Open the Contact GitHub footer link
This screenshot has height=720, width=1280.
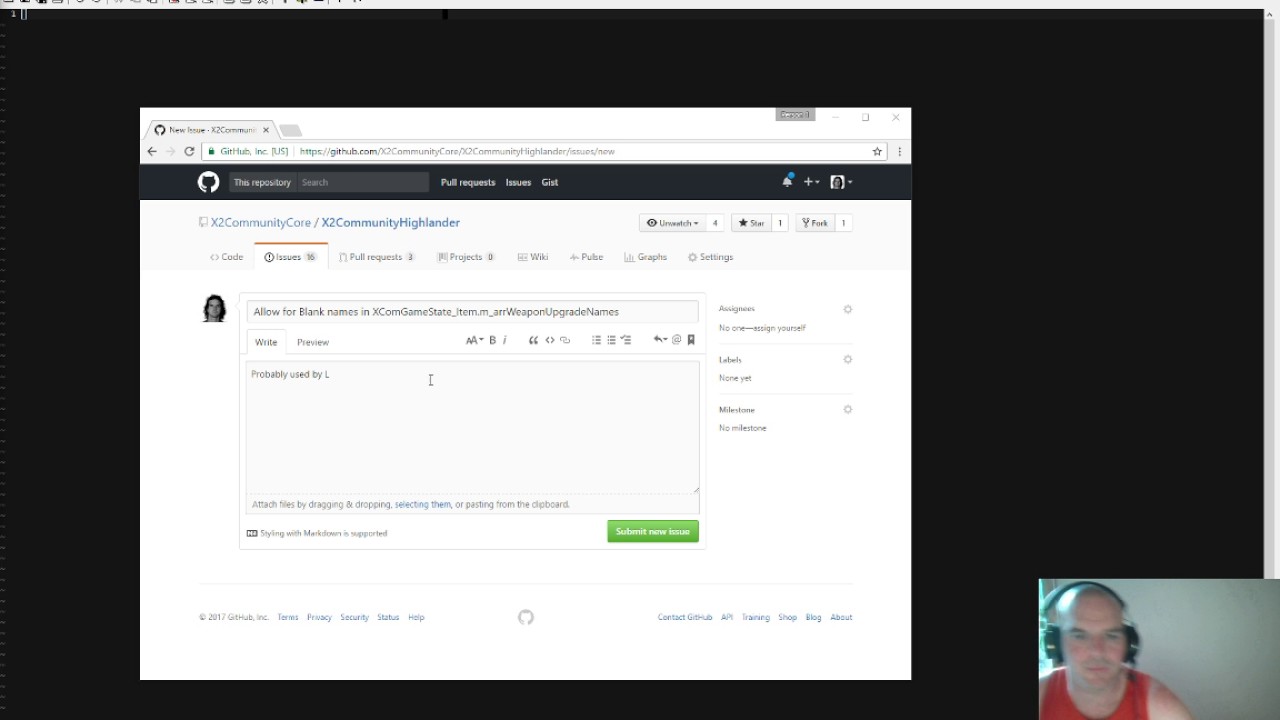(x=685, y=617)
